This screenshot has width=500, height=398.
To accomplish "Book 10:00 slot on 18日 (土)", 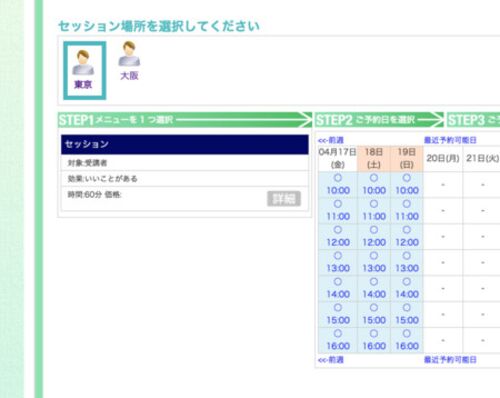I will [374, 185].
